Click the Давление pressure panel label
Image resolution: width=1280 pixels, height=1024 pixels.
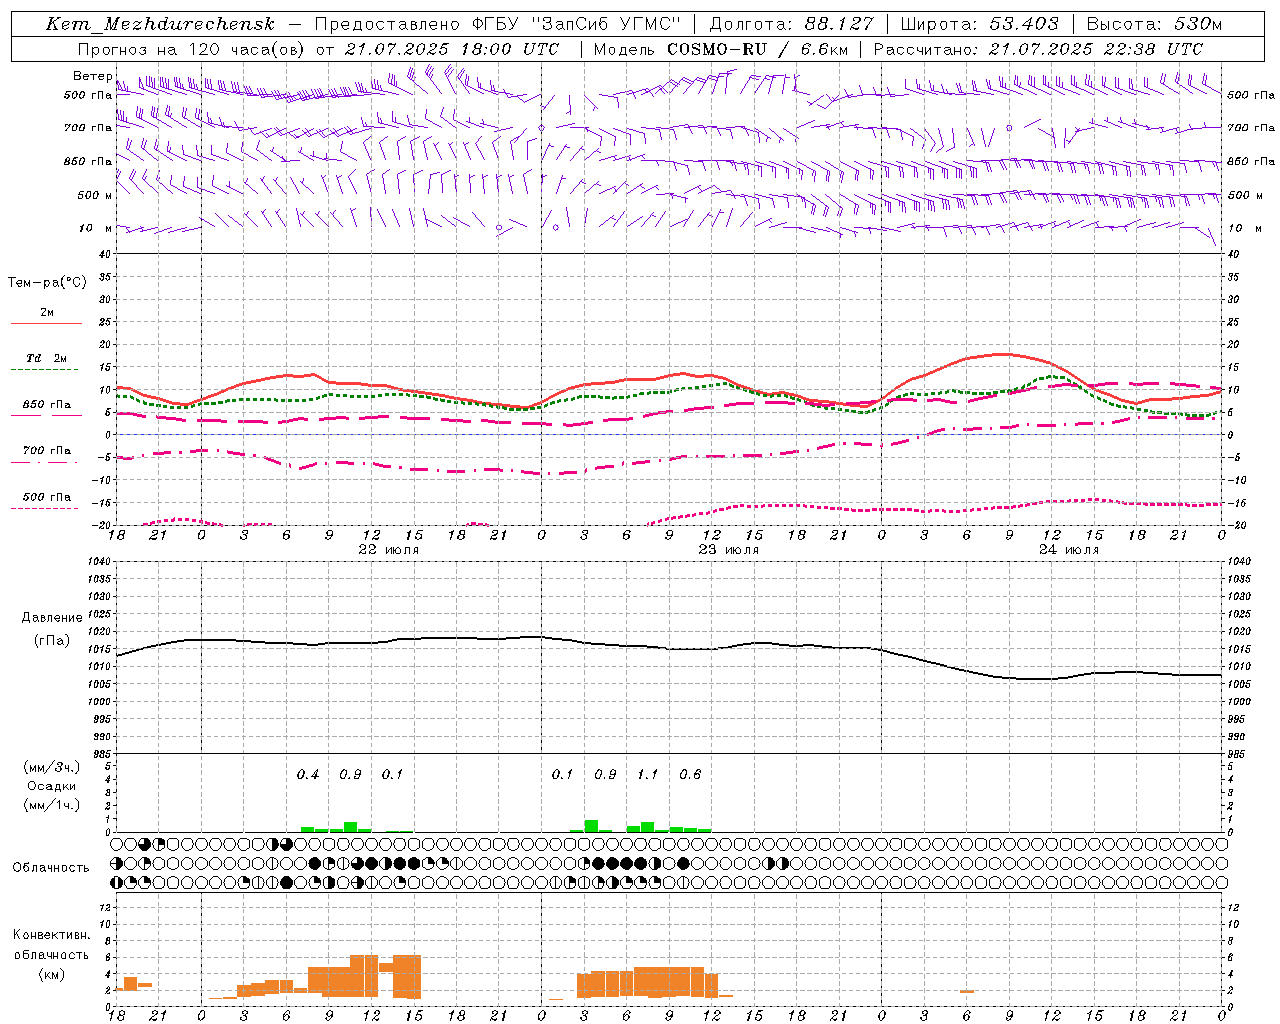52,618
